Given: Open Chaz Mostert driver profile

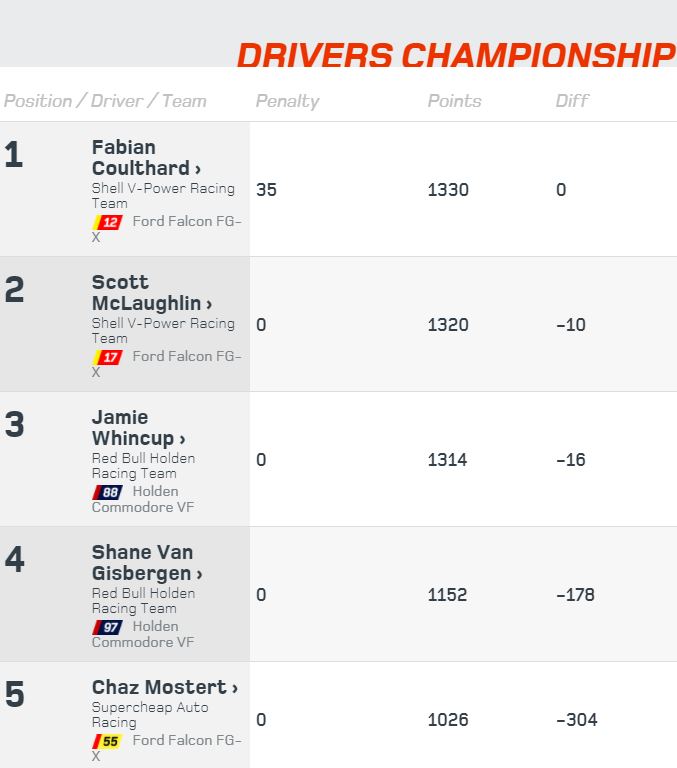Looking at the screenshot, I should [x=165, y=687].
